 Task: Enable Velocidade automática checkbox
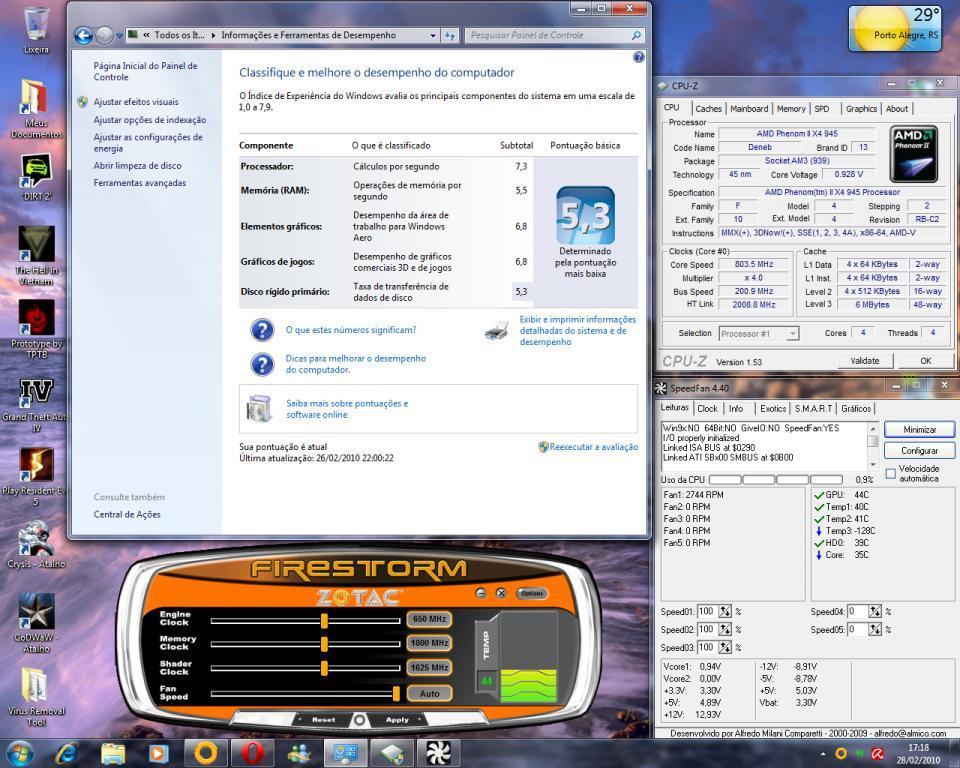pos(890,474)
